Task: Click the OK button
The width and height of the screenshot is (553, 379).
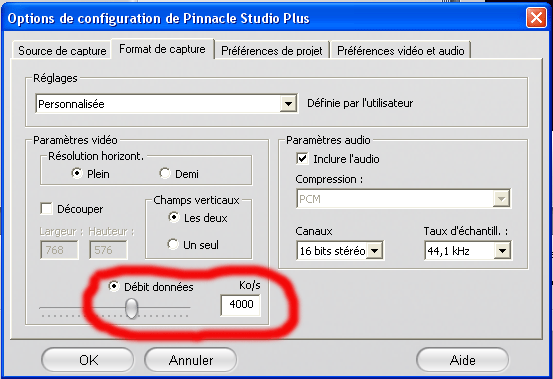Action: pos(88,360)
